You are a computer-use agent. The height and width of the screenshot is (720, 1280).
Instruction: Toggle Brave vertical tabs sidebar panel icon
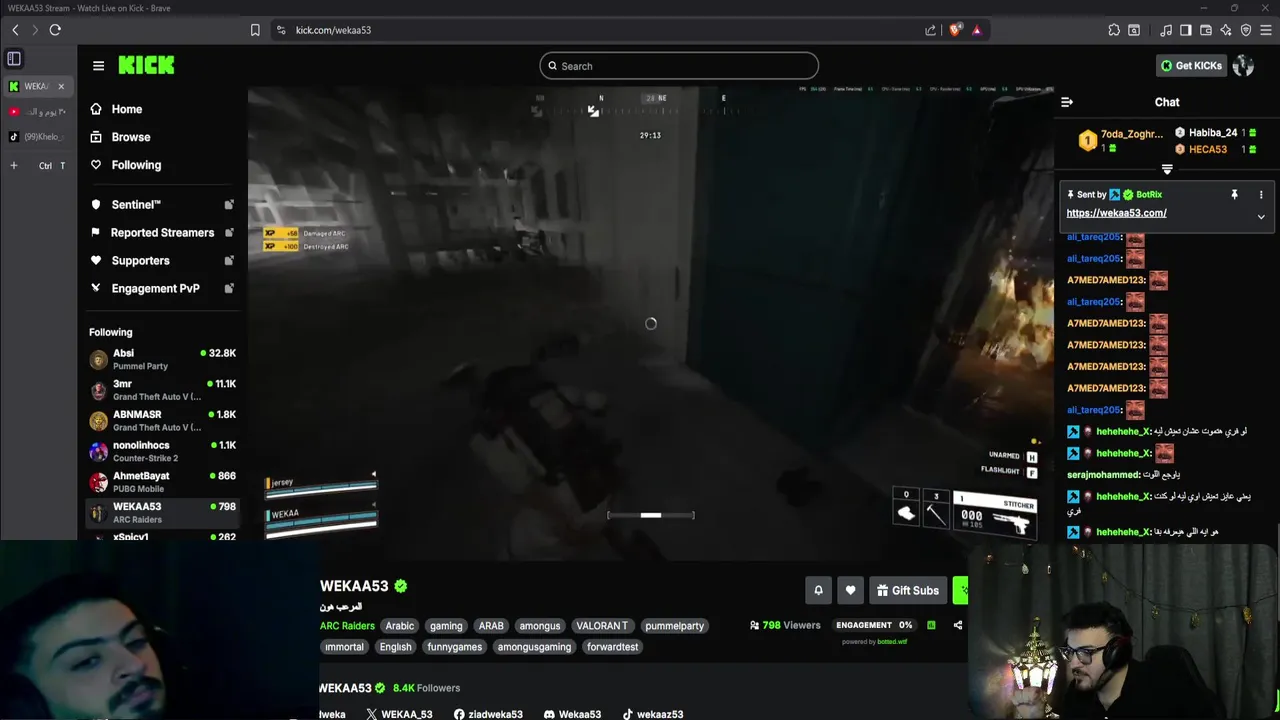click(x=14, y=59)
